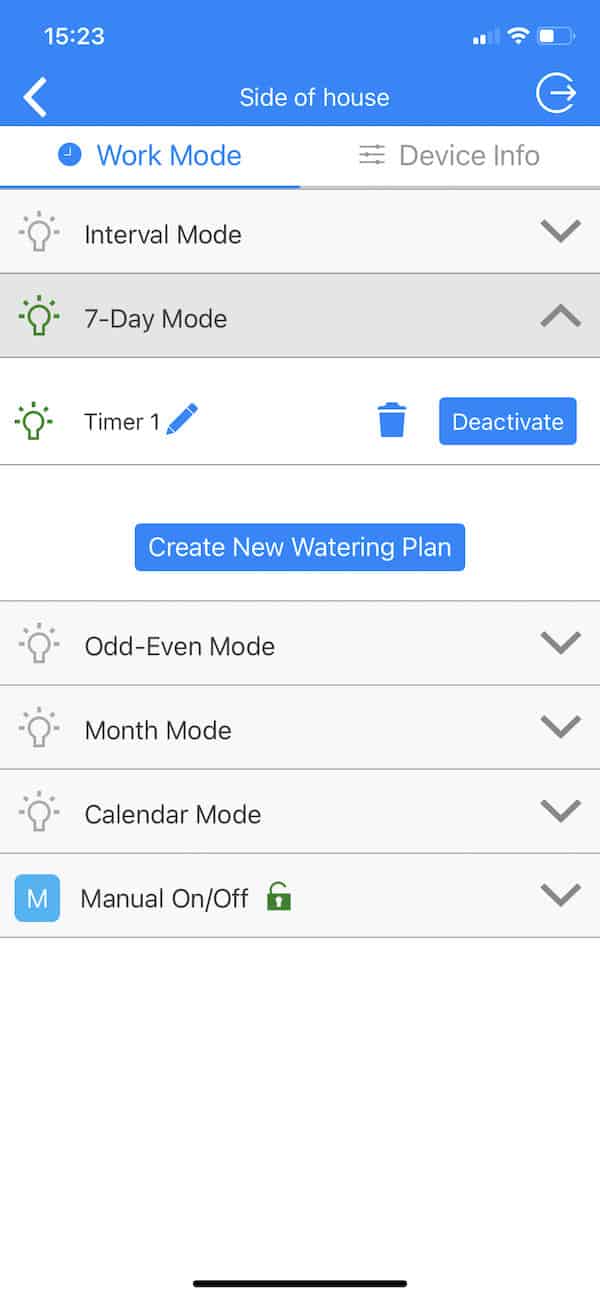Expand the Odd-Even Mode chevron

coord(560,642)
